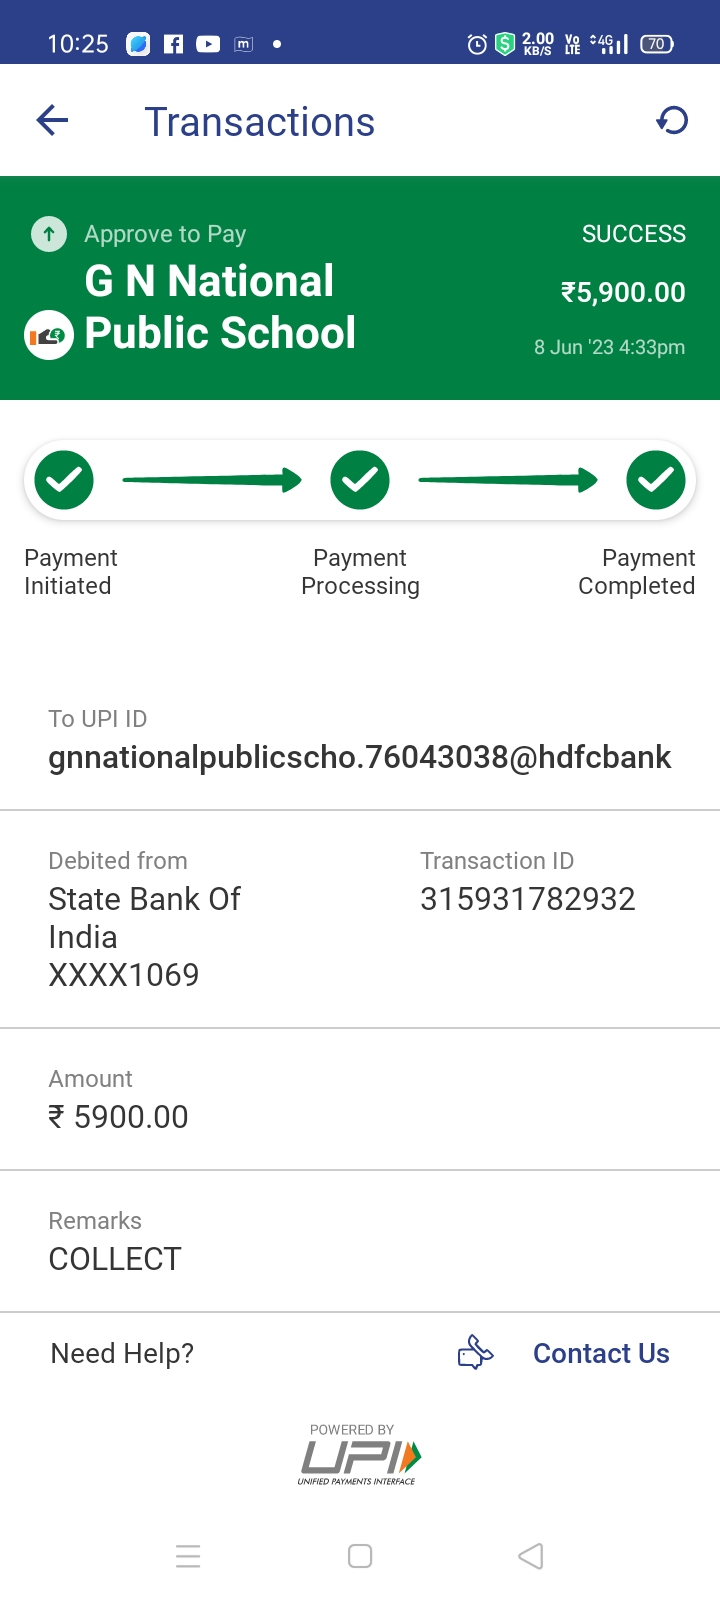Image resolution: width=720 pixels, height=1600 pixels.
Task: Tap the Contact Us phone icon
Action: [x=476, y=1353]
